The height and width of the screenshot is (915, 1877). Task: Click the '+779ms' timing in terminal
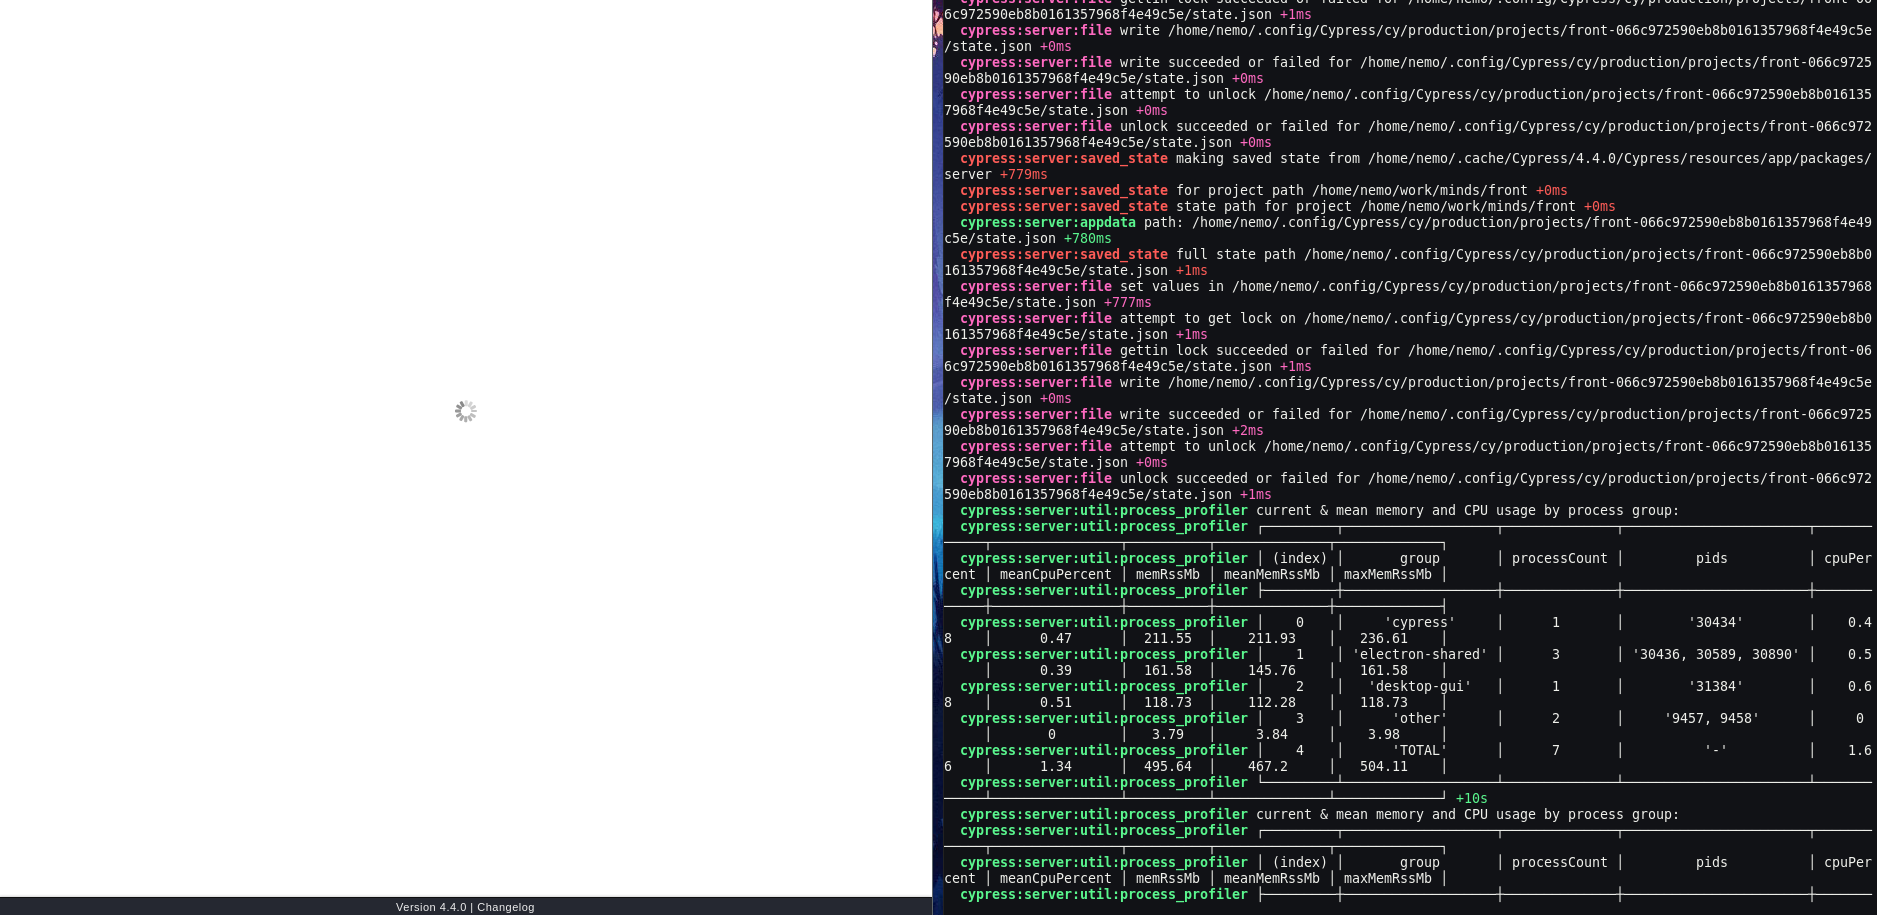(1023, 174)
